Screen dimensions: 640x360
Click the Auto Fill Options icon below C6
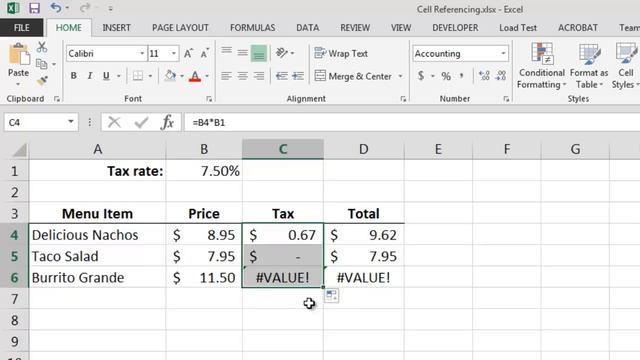pyautogui.click(x=331, y=295)
